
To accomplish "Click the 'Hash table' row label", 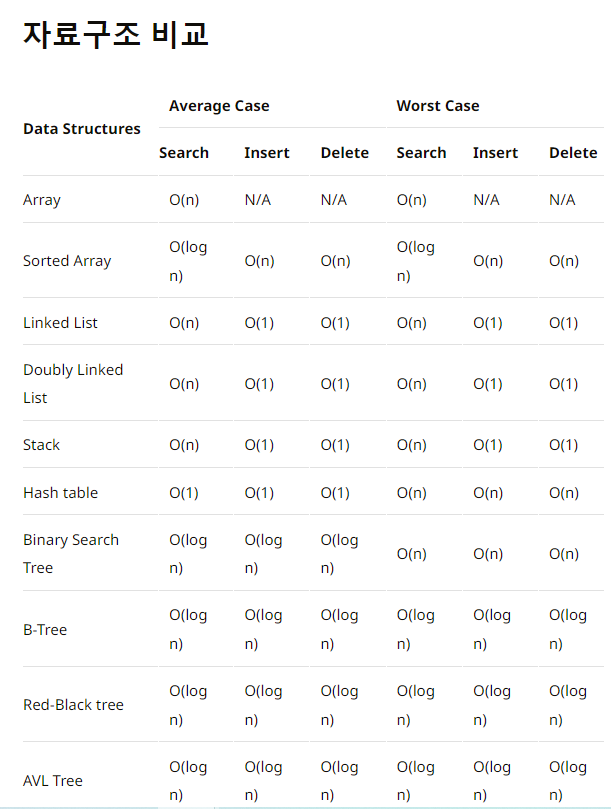I will click(60, 493).
